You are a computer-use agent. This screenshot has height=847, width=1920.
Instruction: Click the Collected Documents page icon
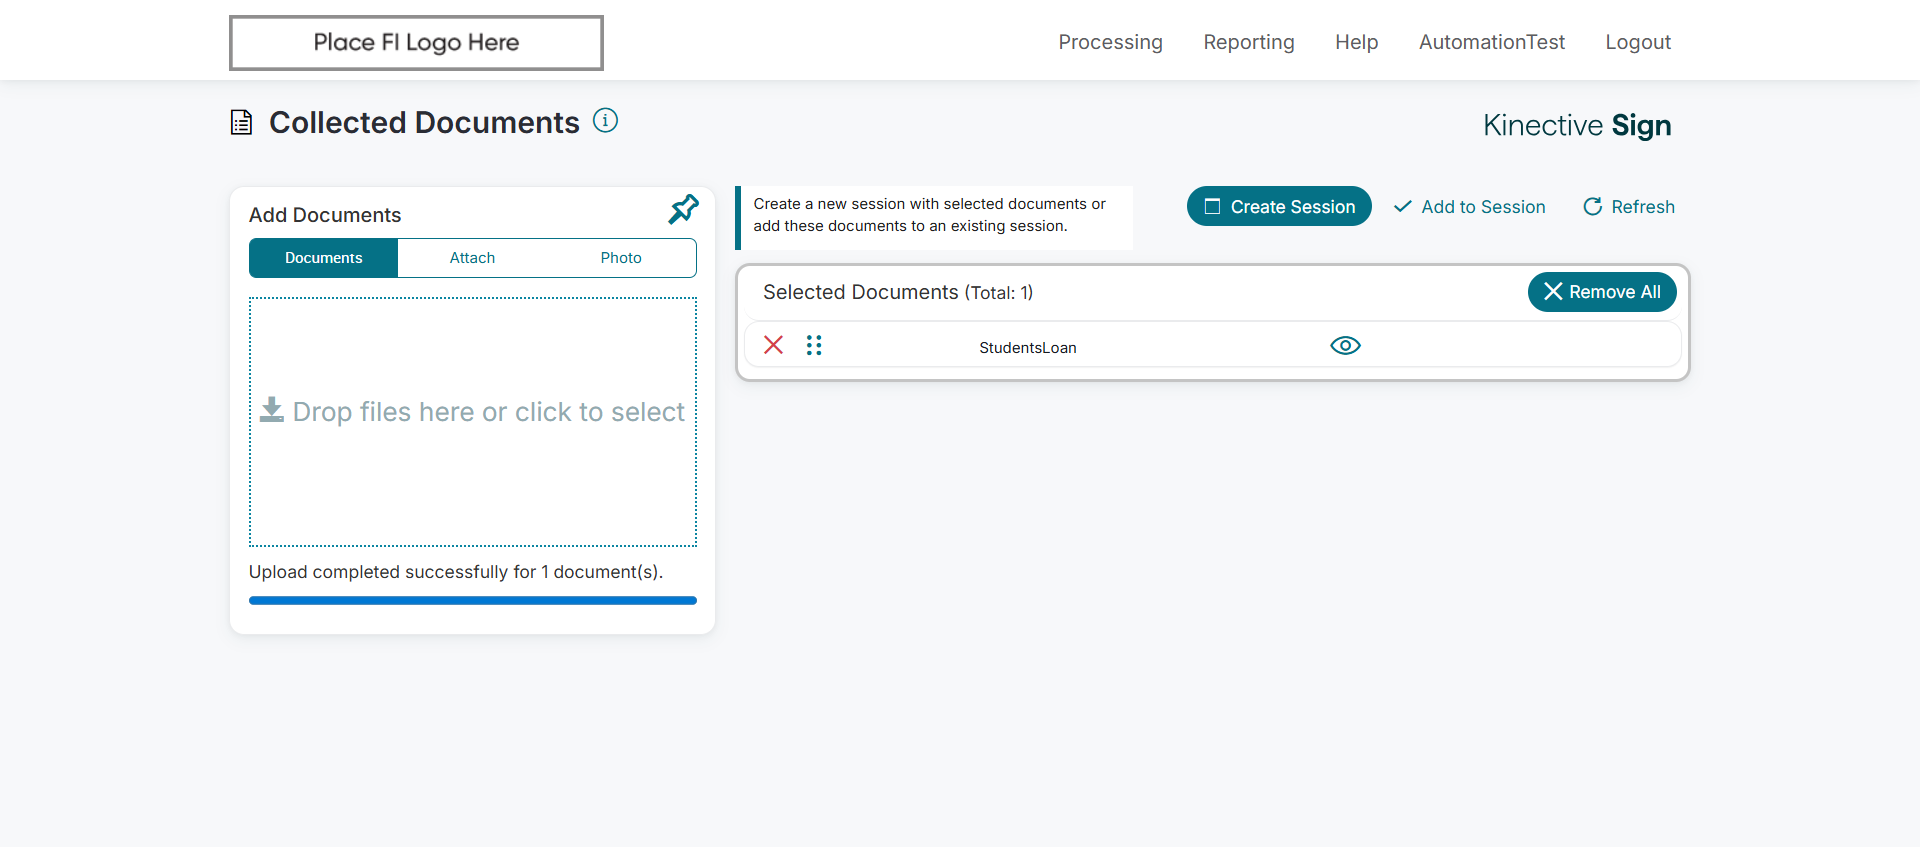241,122
